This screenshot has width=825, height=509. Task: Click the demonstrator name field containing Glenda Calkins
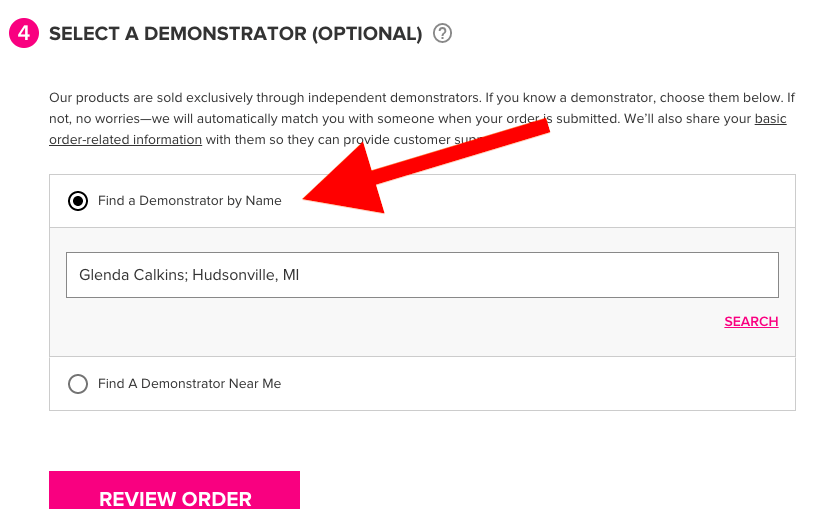click(422, 275)
